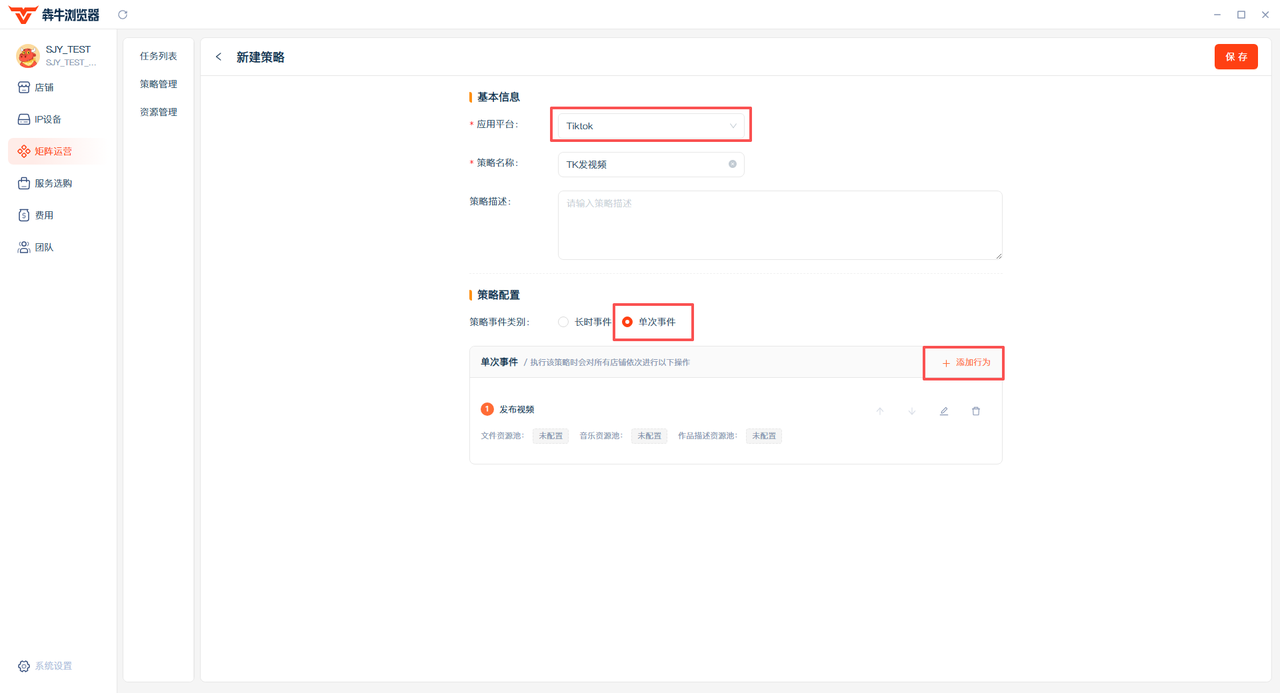Expand the SJY_TEST account profile
Viewport: 1280px width, 693px height.
point(58,56)
